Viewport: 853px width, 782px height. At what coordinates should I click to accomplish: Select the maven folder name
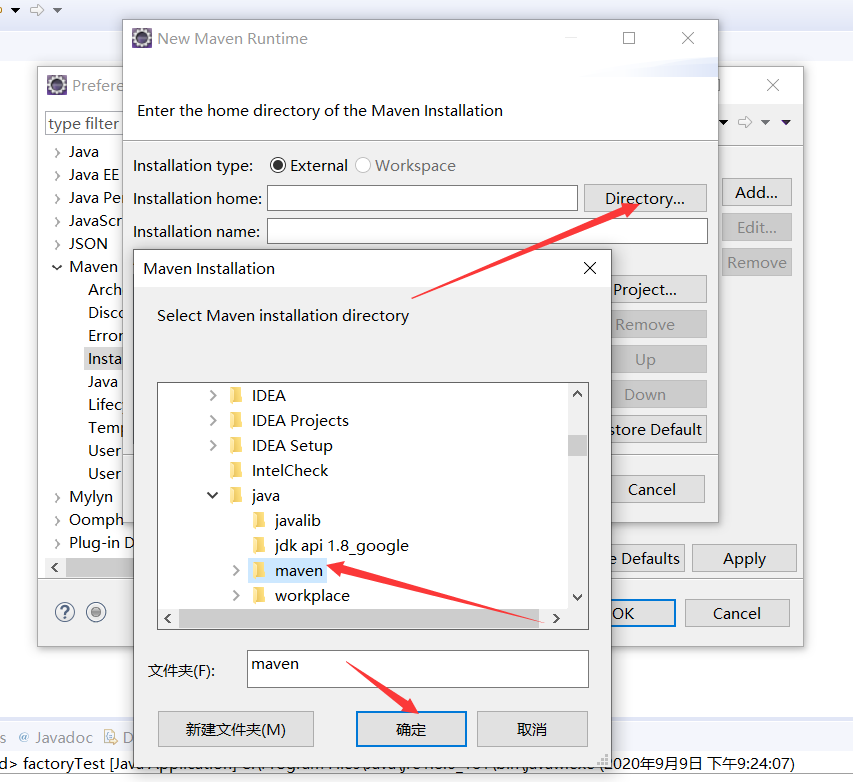pyautogui.click(x=299, y=571)
